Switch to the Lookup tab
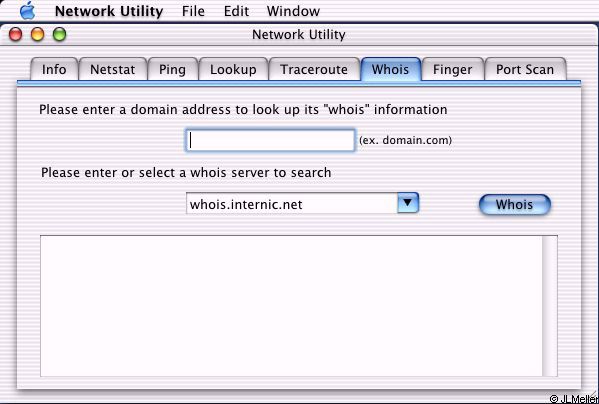The width and height of the screenshot is (599, 404). (233, 69)
